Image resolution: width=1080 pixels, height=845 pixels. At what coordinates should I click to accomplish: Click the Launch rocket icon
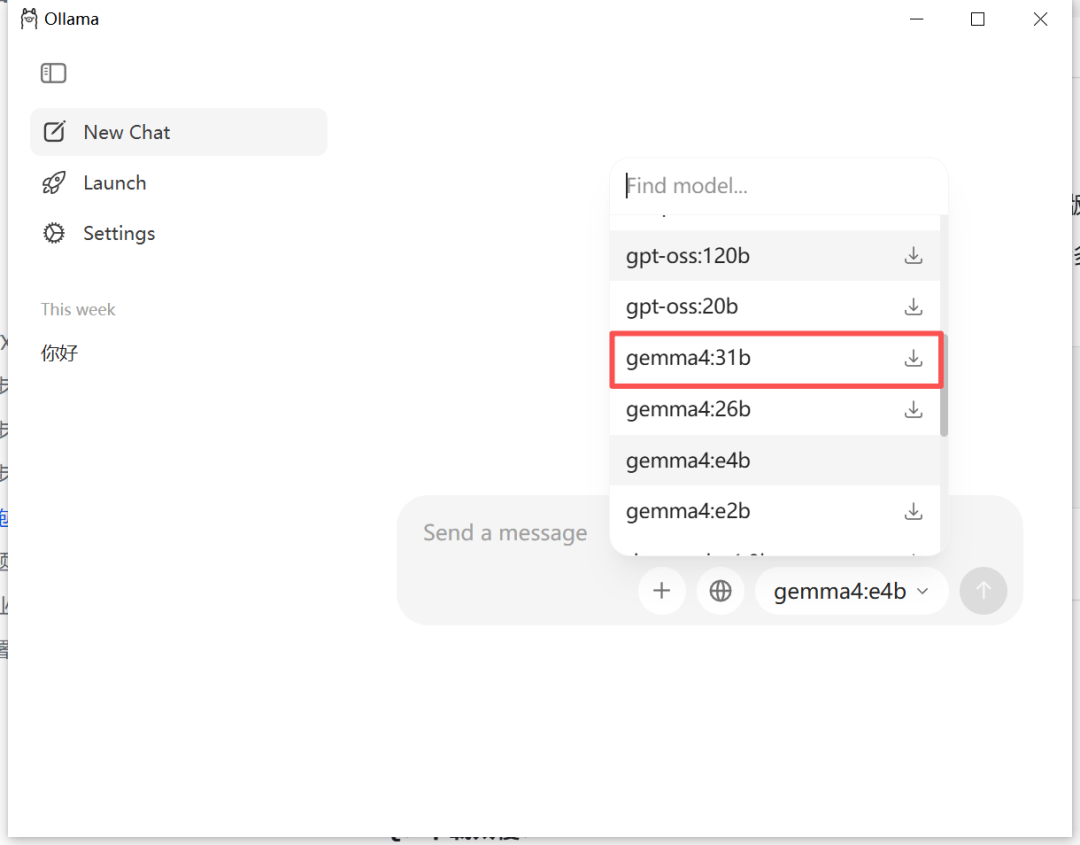tap(54, 182)
